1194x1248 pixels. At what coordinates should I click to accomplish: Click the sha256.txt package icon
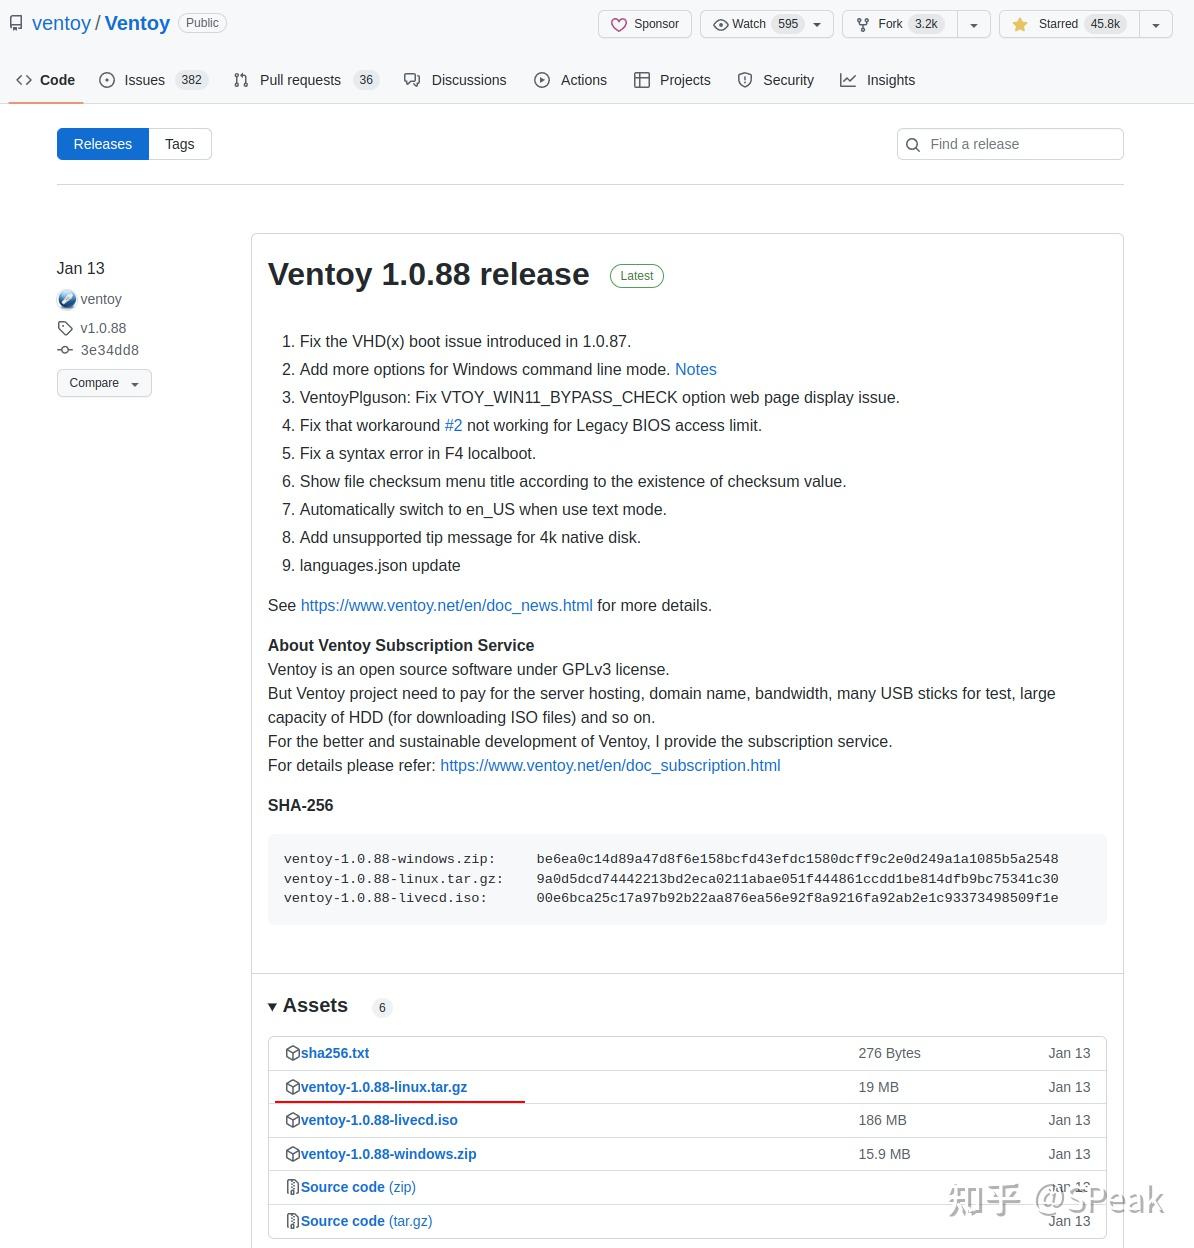coord(292,1053)
